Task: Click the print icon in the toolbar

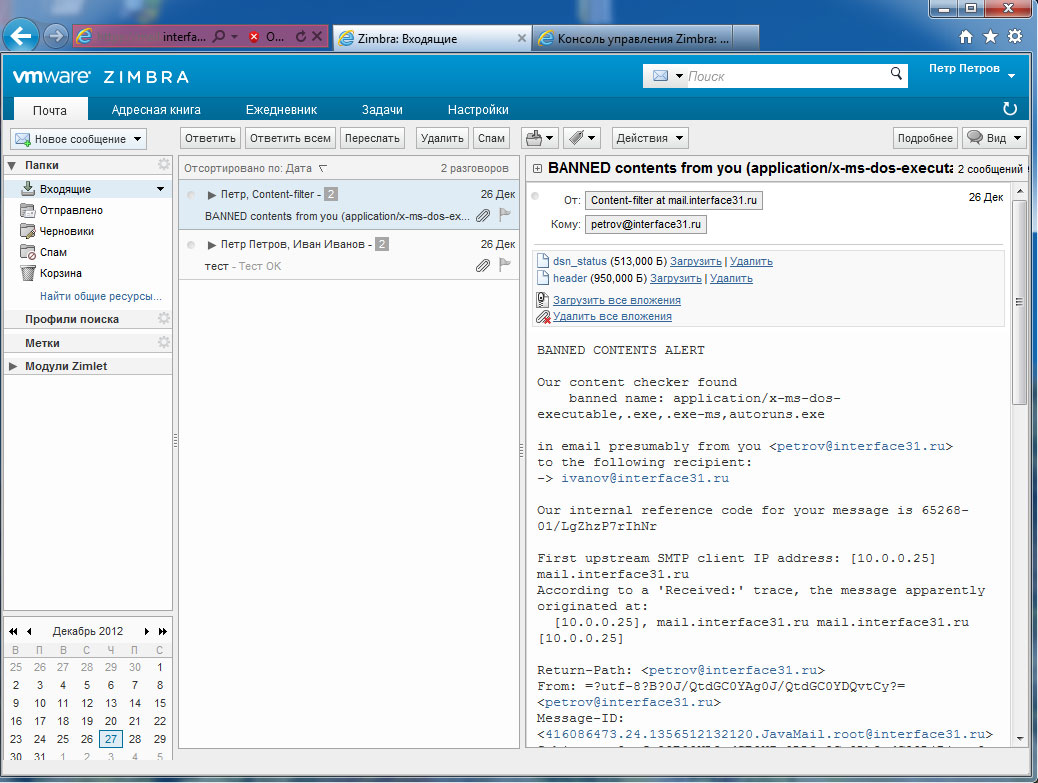Action: [535, 138]
